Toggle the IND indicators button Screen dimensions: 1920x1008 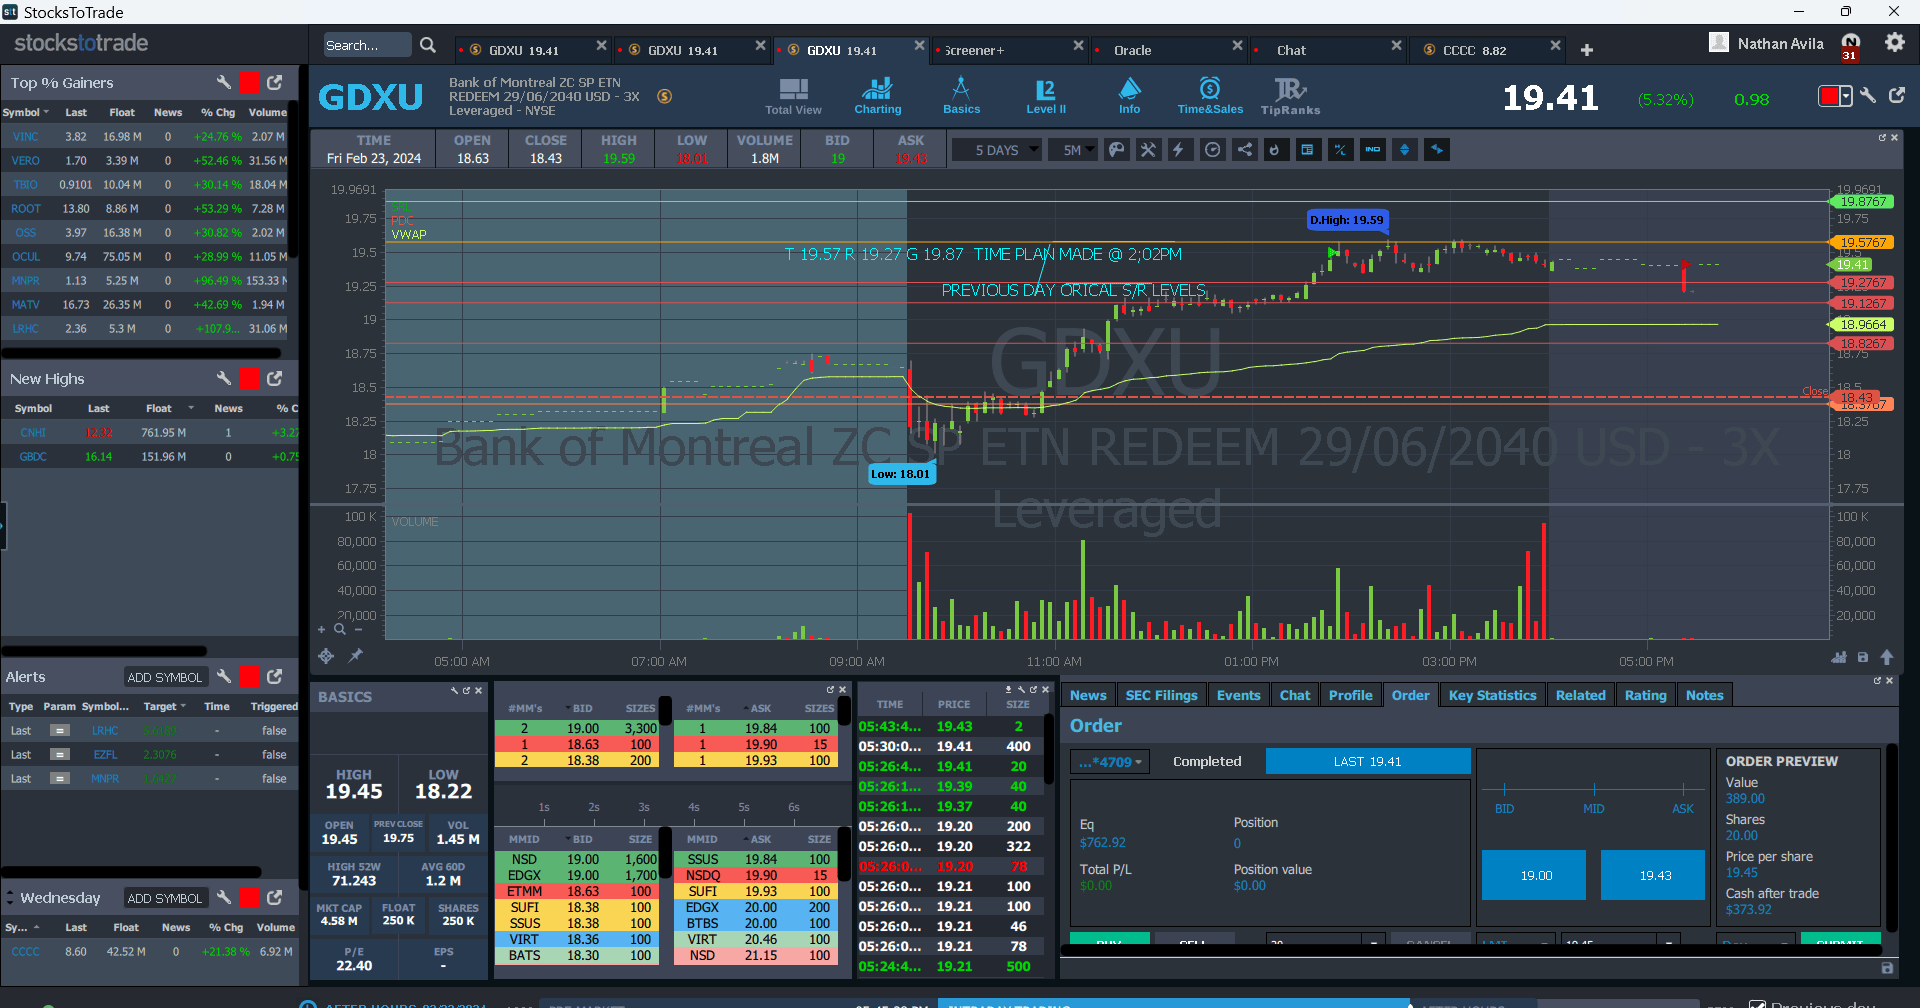click(x=1373, y=150)
